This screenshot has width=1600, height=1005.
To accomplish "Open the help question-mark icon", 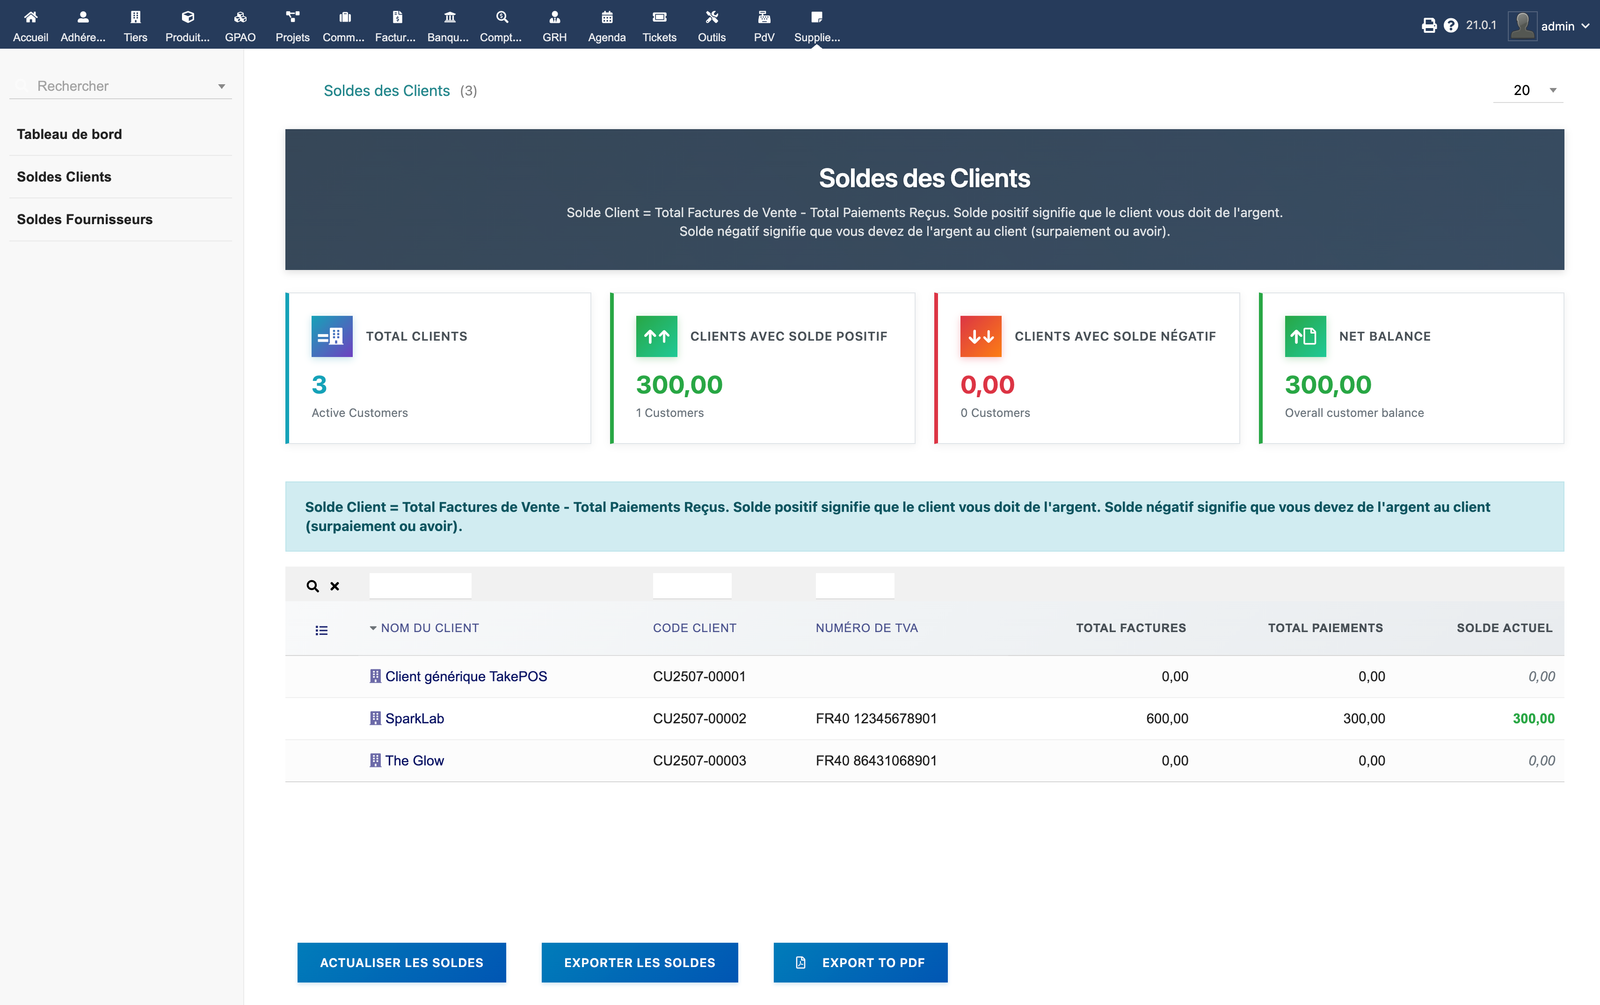I will coord(1451,25).
